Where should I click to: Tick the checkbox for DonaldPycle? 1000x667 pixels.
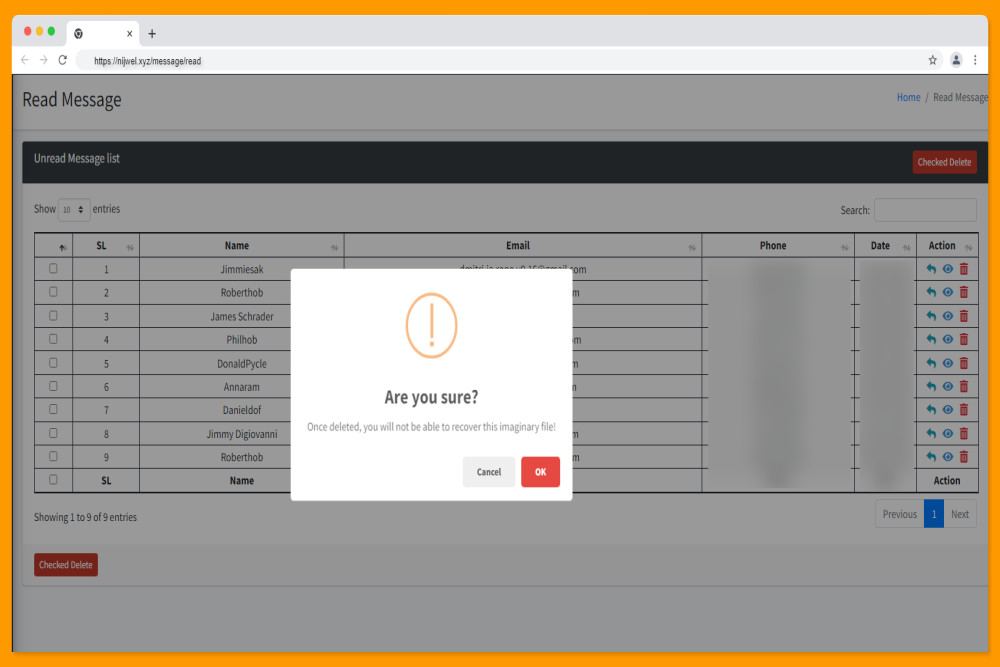tap(54, 363)
